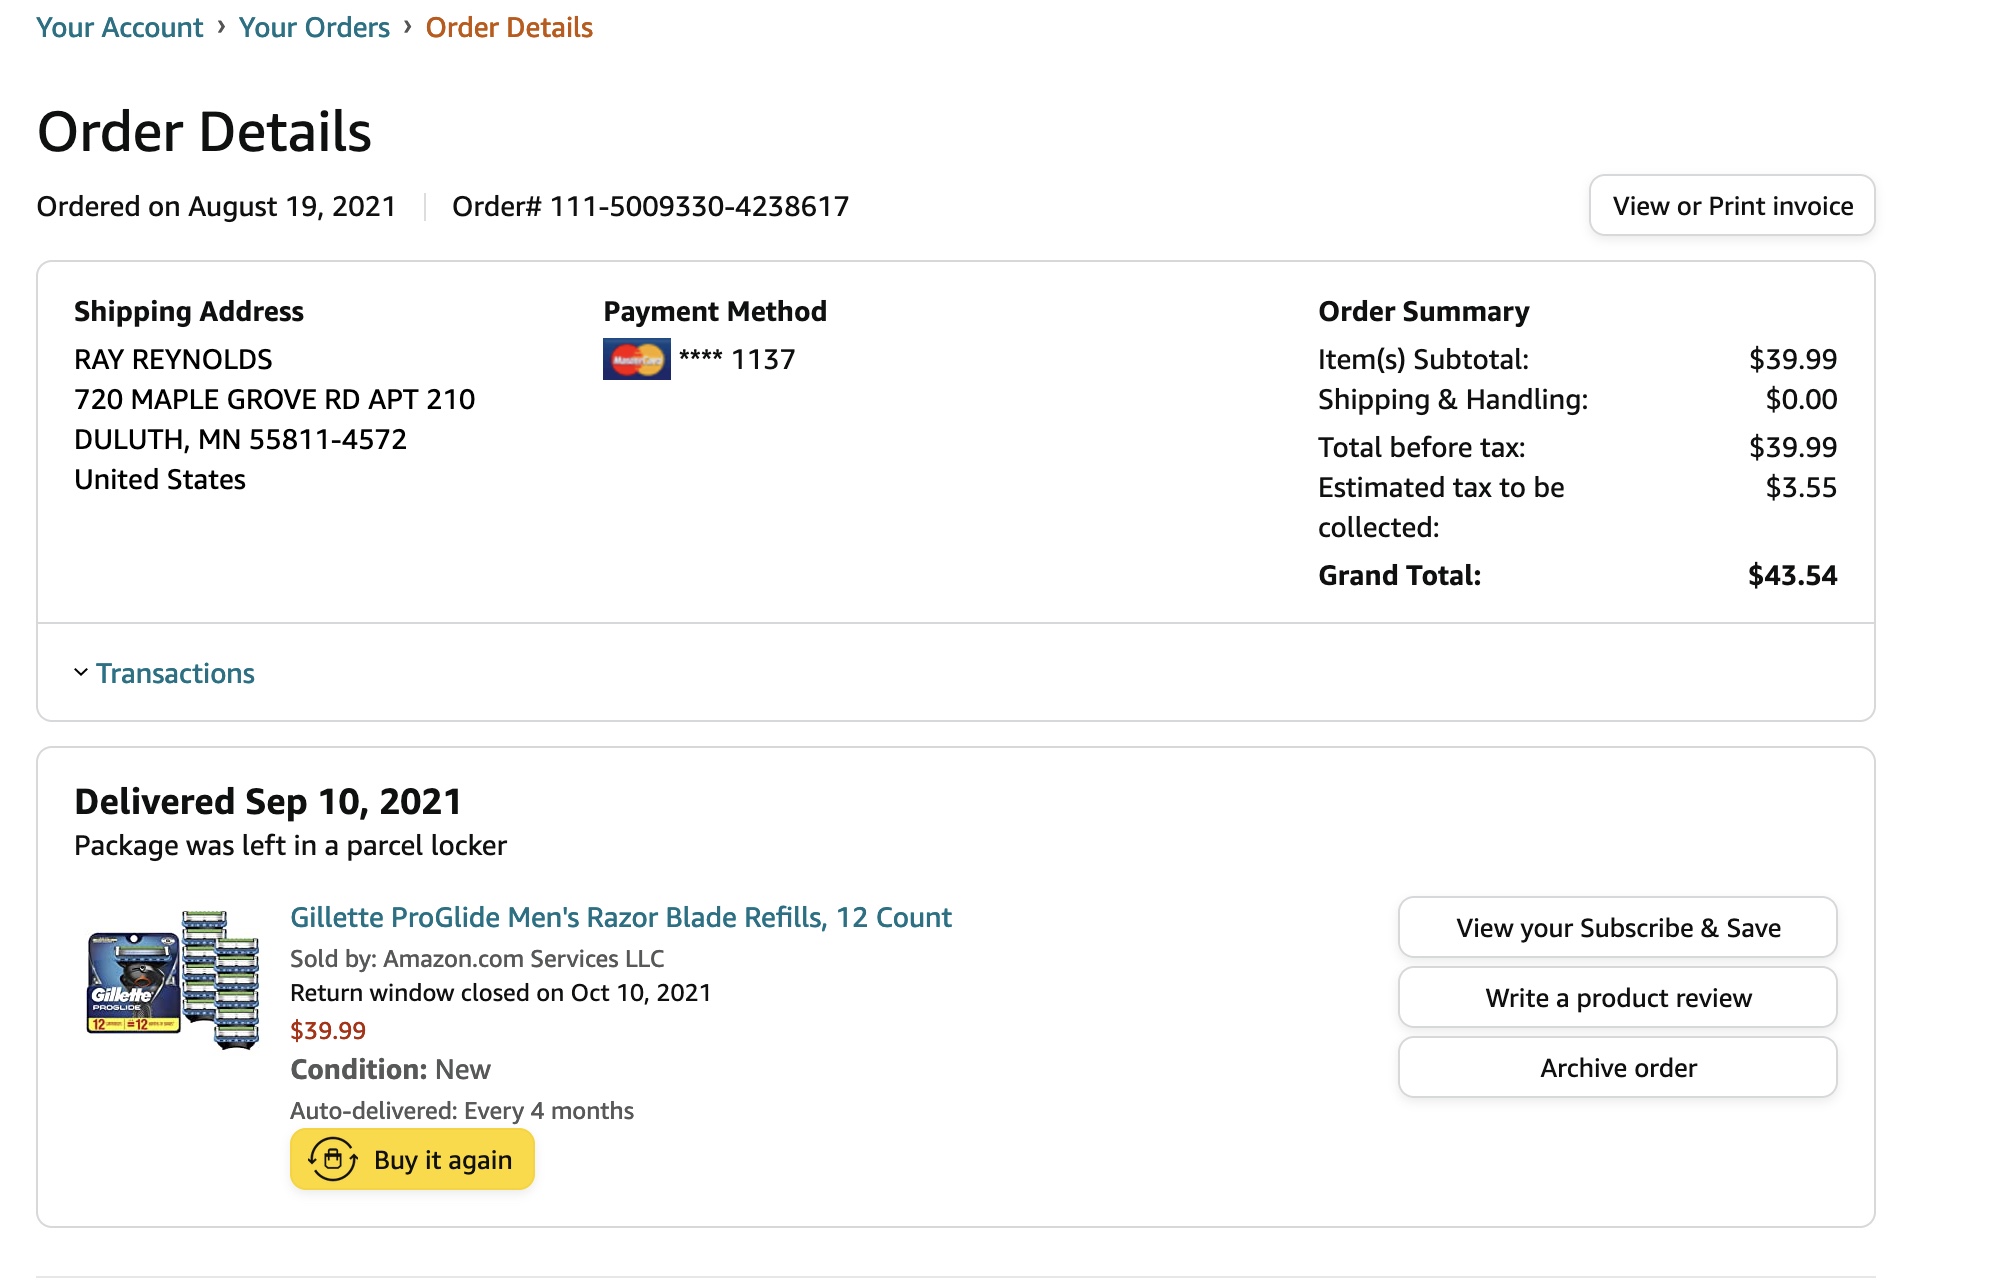The image size is (2010, 1288).
Task: Choose Write a product review
Action: (1617, 998)
